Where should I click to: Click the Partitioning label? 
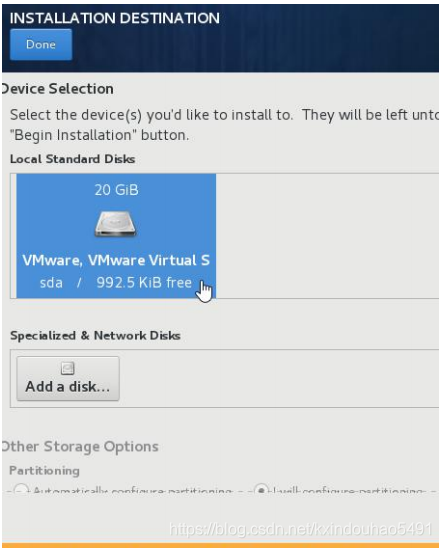pos(44,471)
